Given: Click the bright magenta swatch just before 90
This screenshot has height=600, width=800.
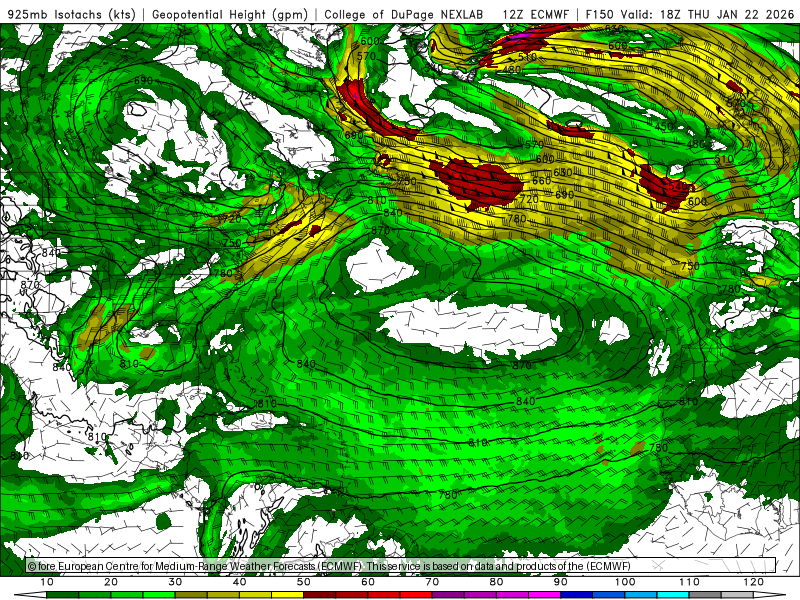Looking at the screenshot, I should click(x=544, y=595).
